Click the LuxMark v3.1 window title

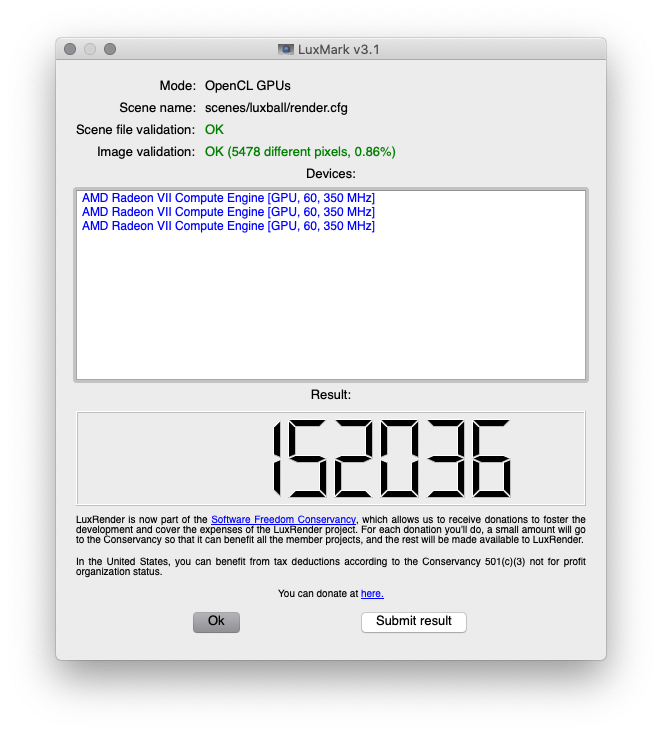pyautogui.click(x=339, y=50)
